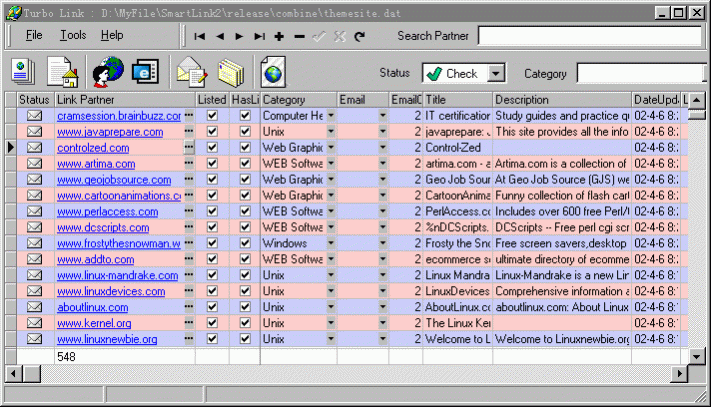Delete record with minus icon
Viewport: 711px width, 407px height.
299,36
